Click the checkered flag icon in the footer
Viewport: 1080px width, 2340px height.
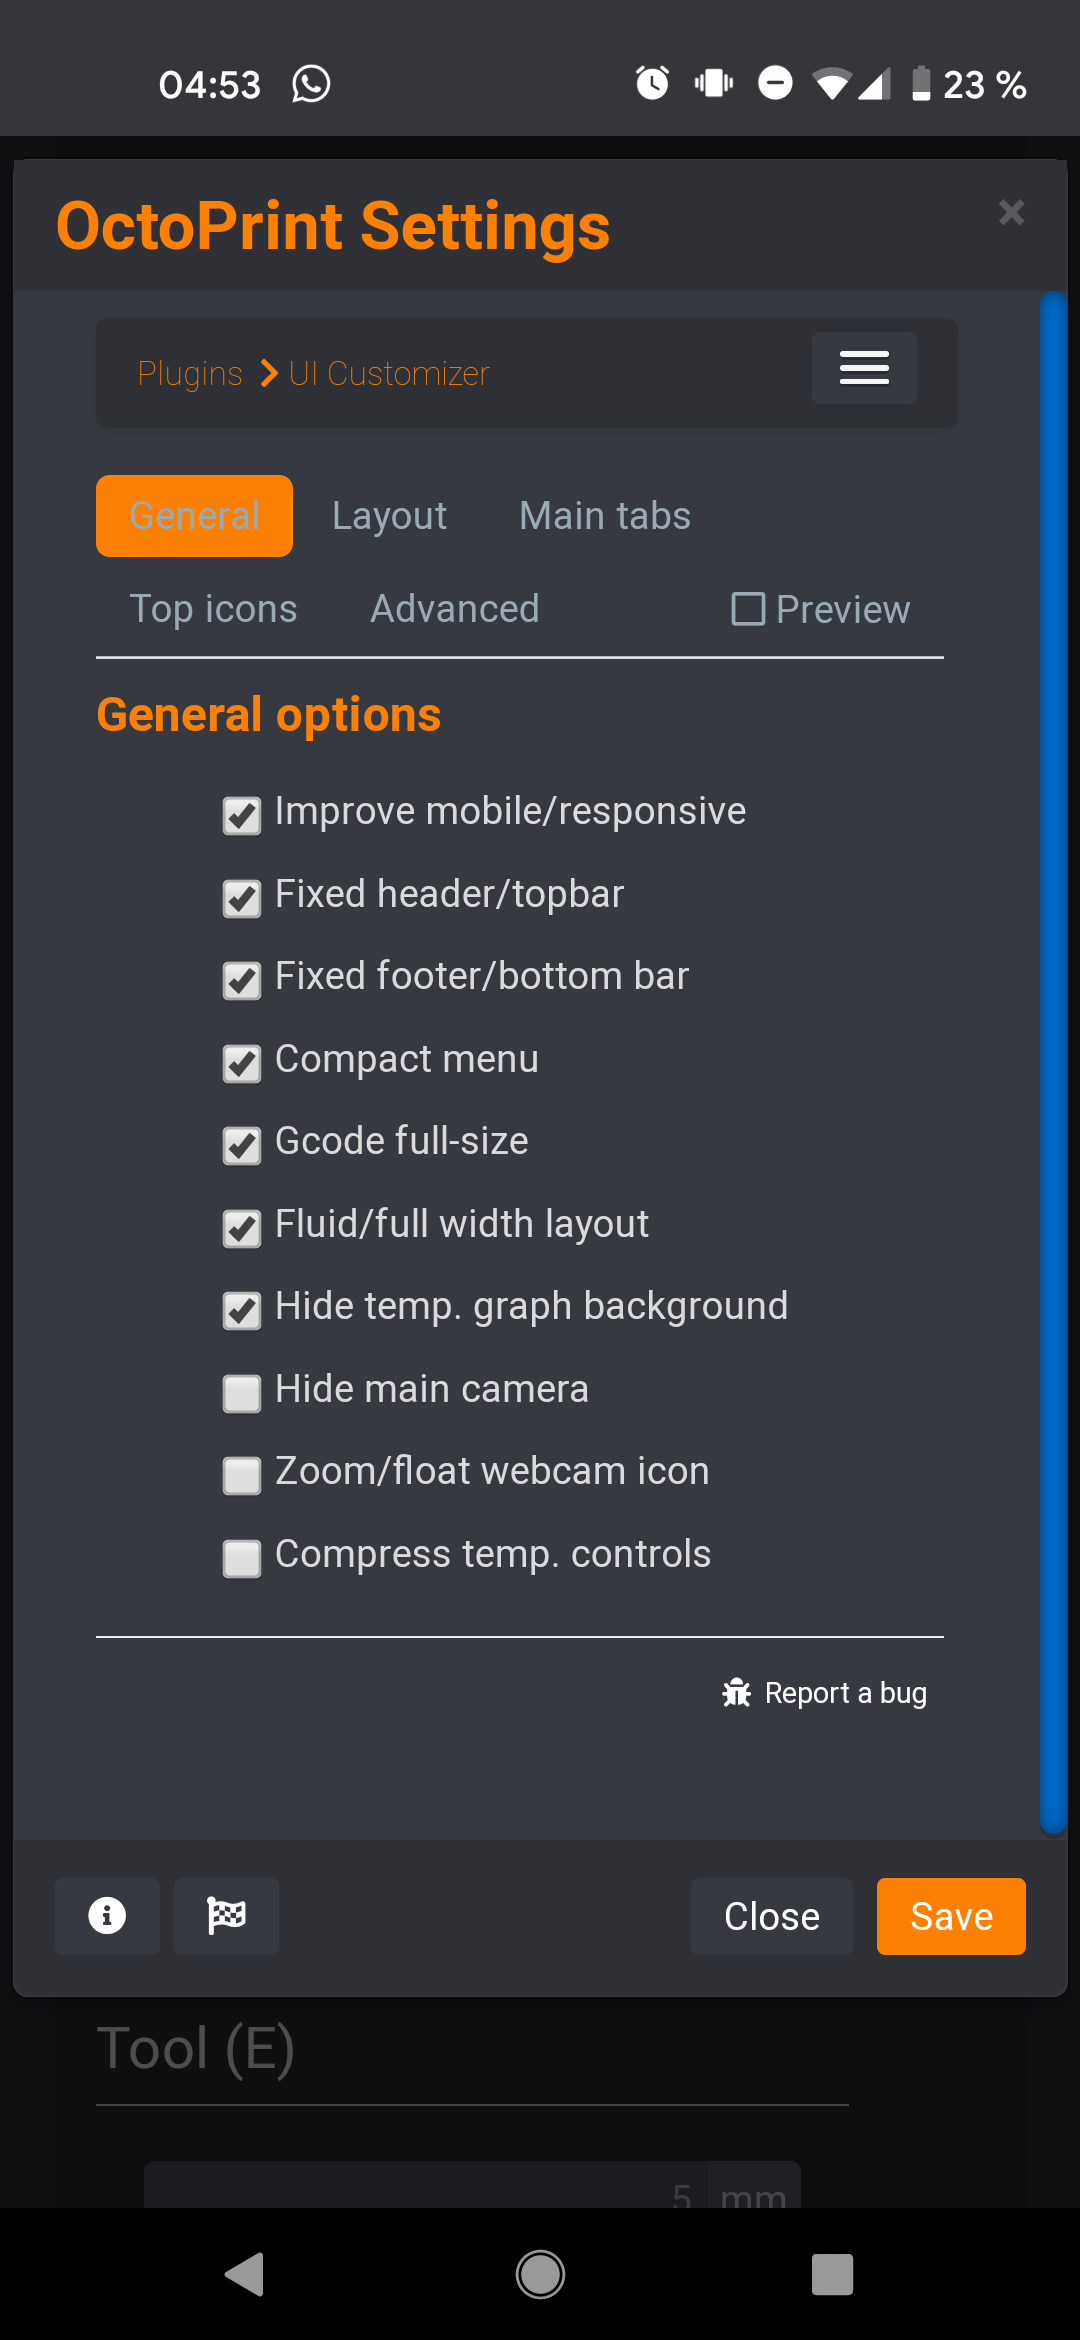point(226,1916)
